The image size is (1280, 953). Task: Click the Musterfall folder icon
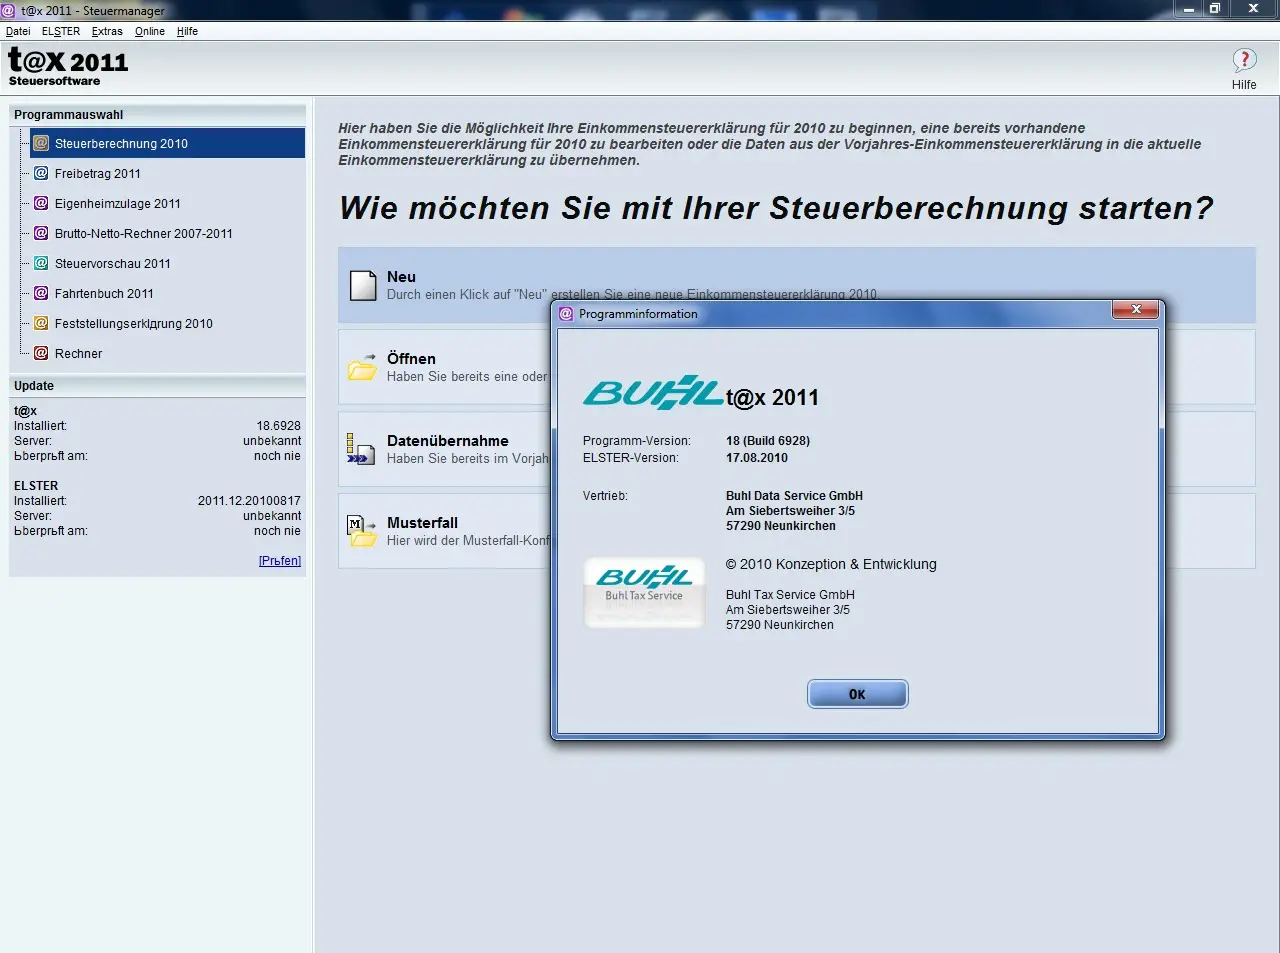tap(361, 531)
